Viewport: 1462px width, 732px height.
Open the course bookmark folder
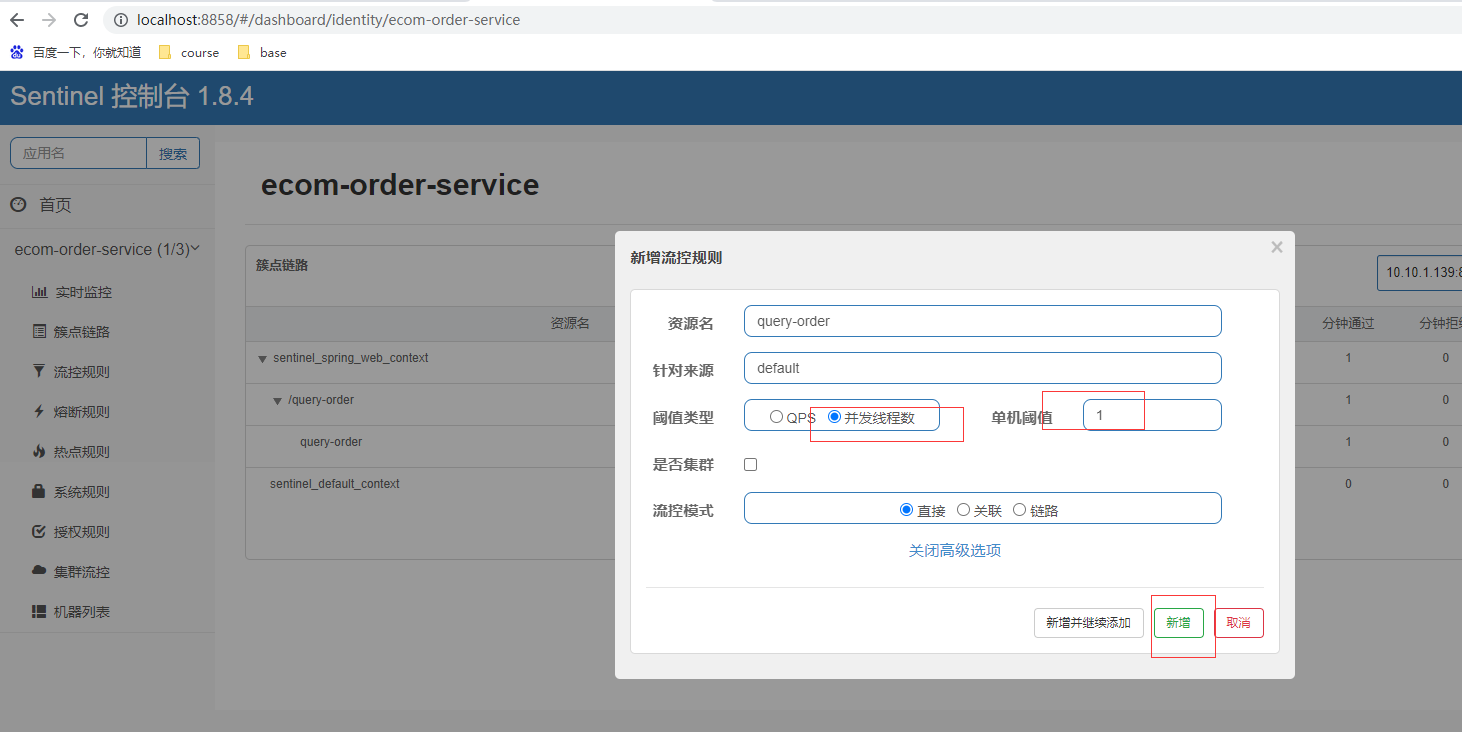[x=189, y=52]
